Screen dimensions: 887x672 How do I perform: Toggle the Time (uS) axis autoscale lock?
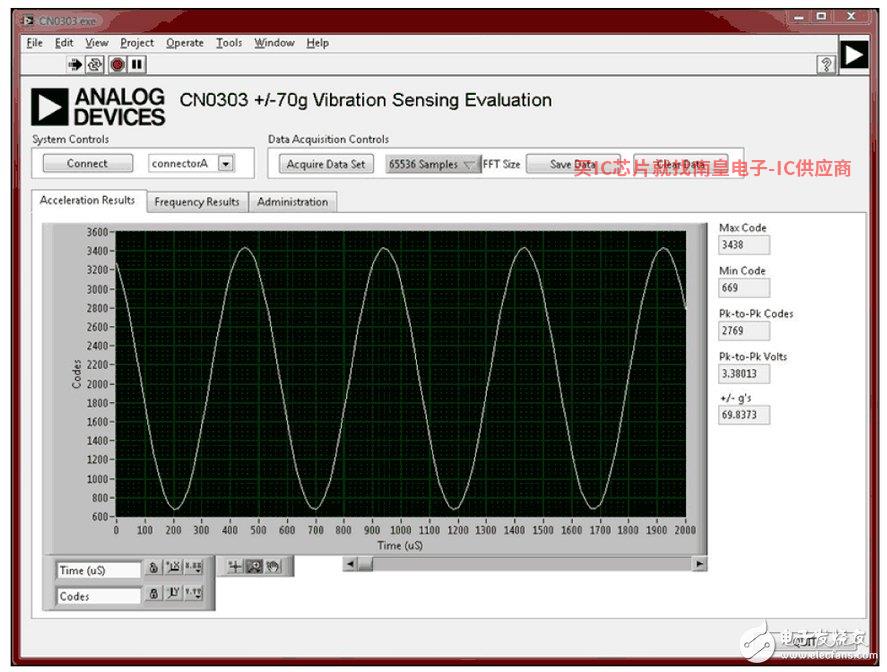pyautogui.click(x=154, y=568)
